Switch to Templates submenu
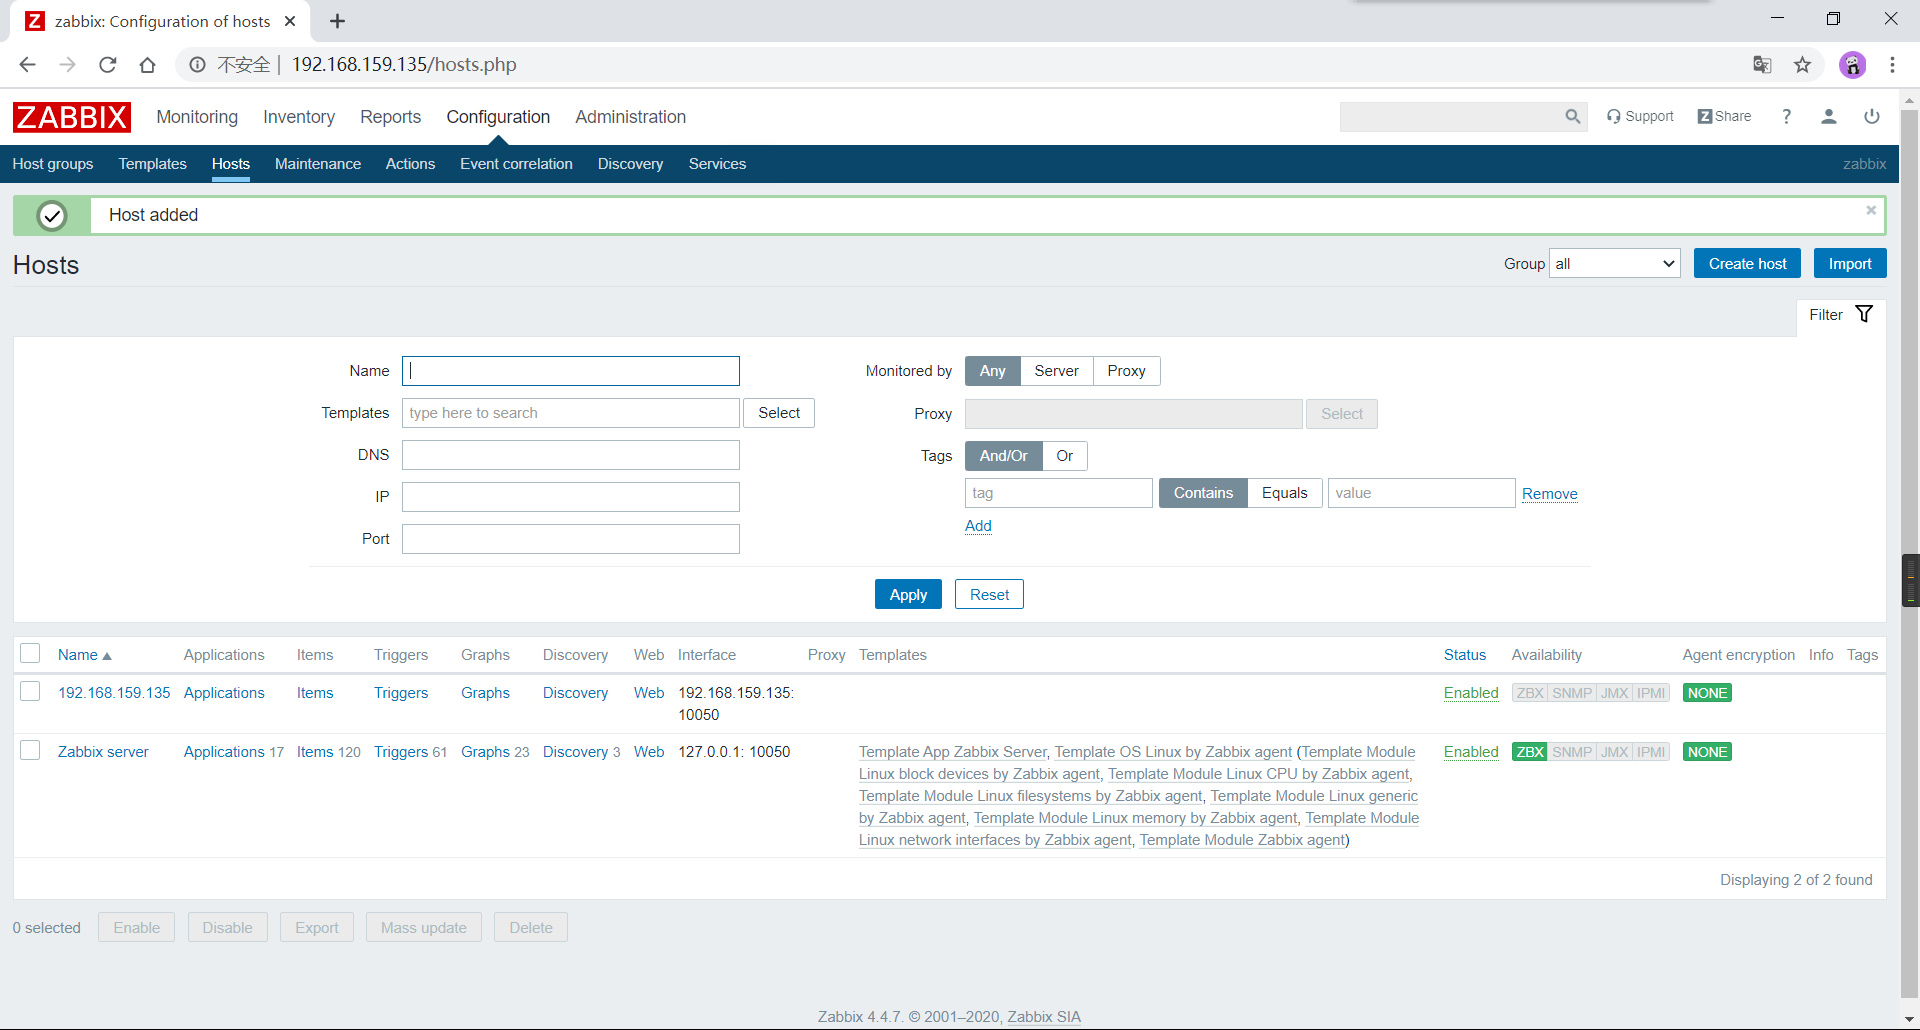Viewport: 1920px width, 1030px height. [x=152, y=164]
